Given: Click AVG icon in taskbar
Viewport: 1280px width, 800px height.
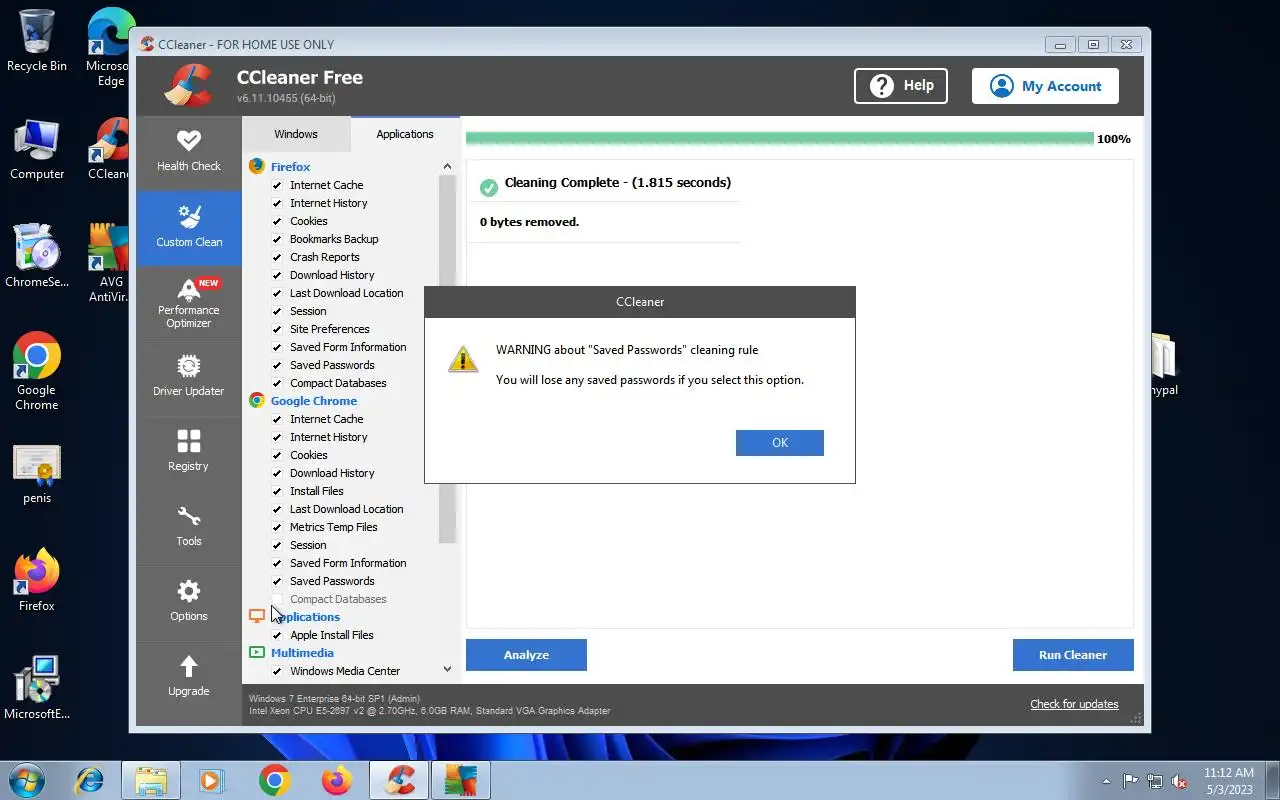Looking at the screenshot, I should [461, 780].
